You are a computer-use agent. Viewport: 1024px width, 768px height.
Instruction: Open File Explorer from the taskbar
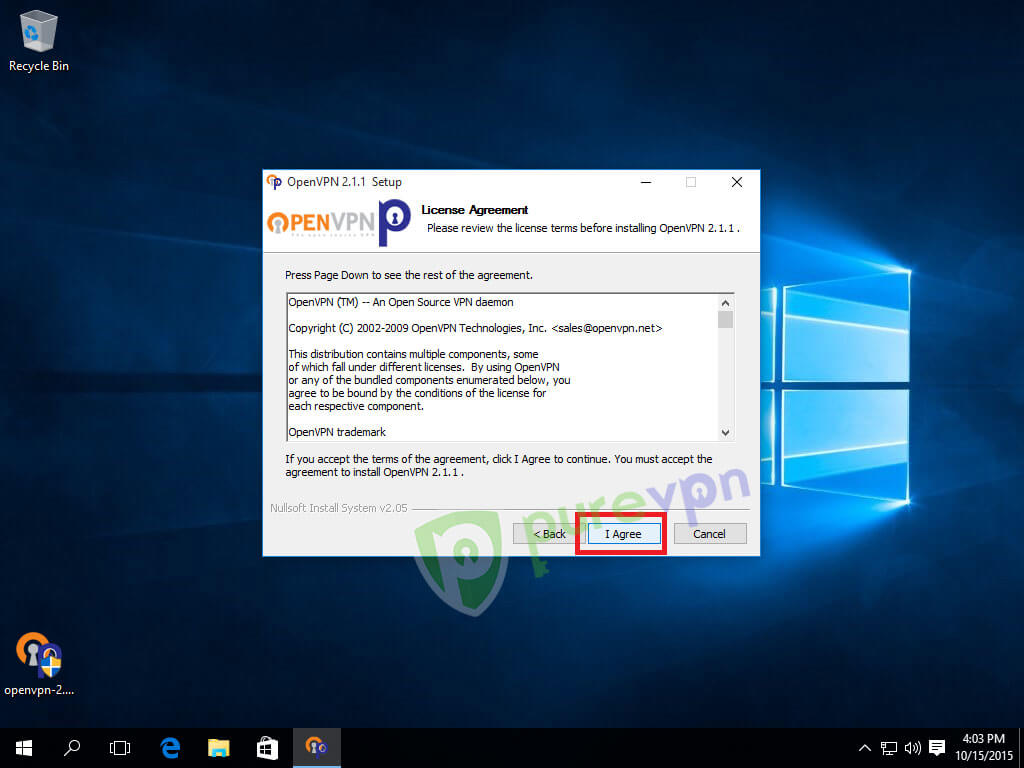[x=219, y=748]
